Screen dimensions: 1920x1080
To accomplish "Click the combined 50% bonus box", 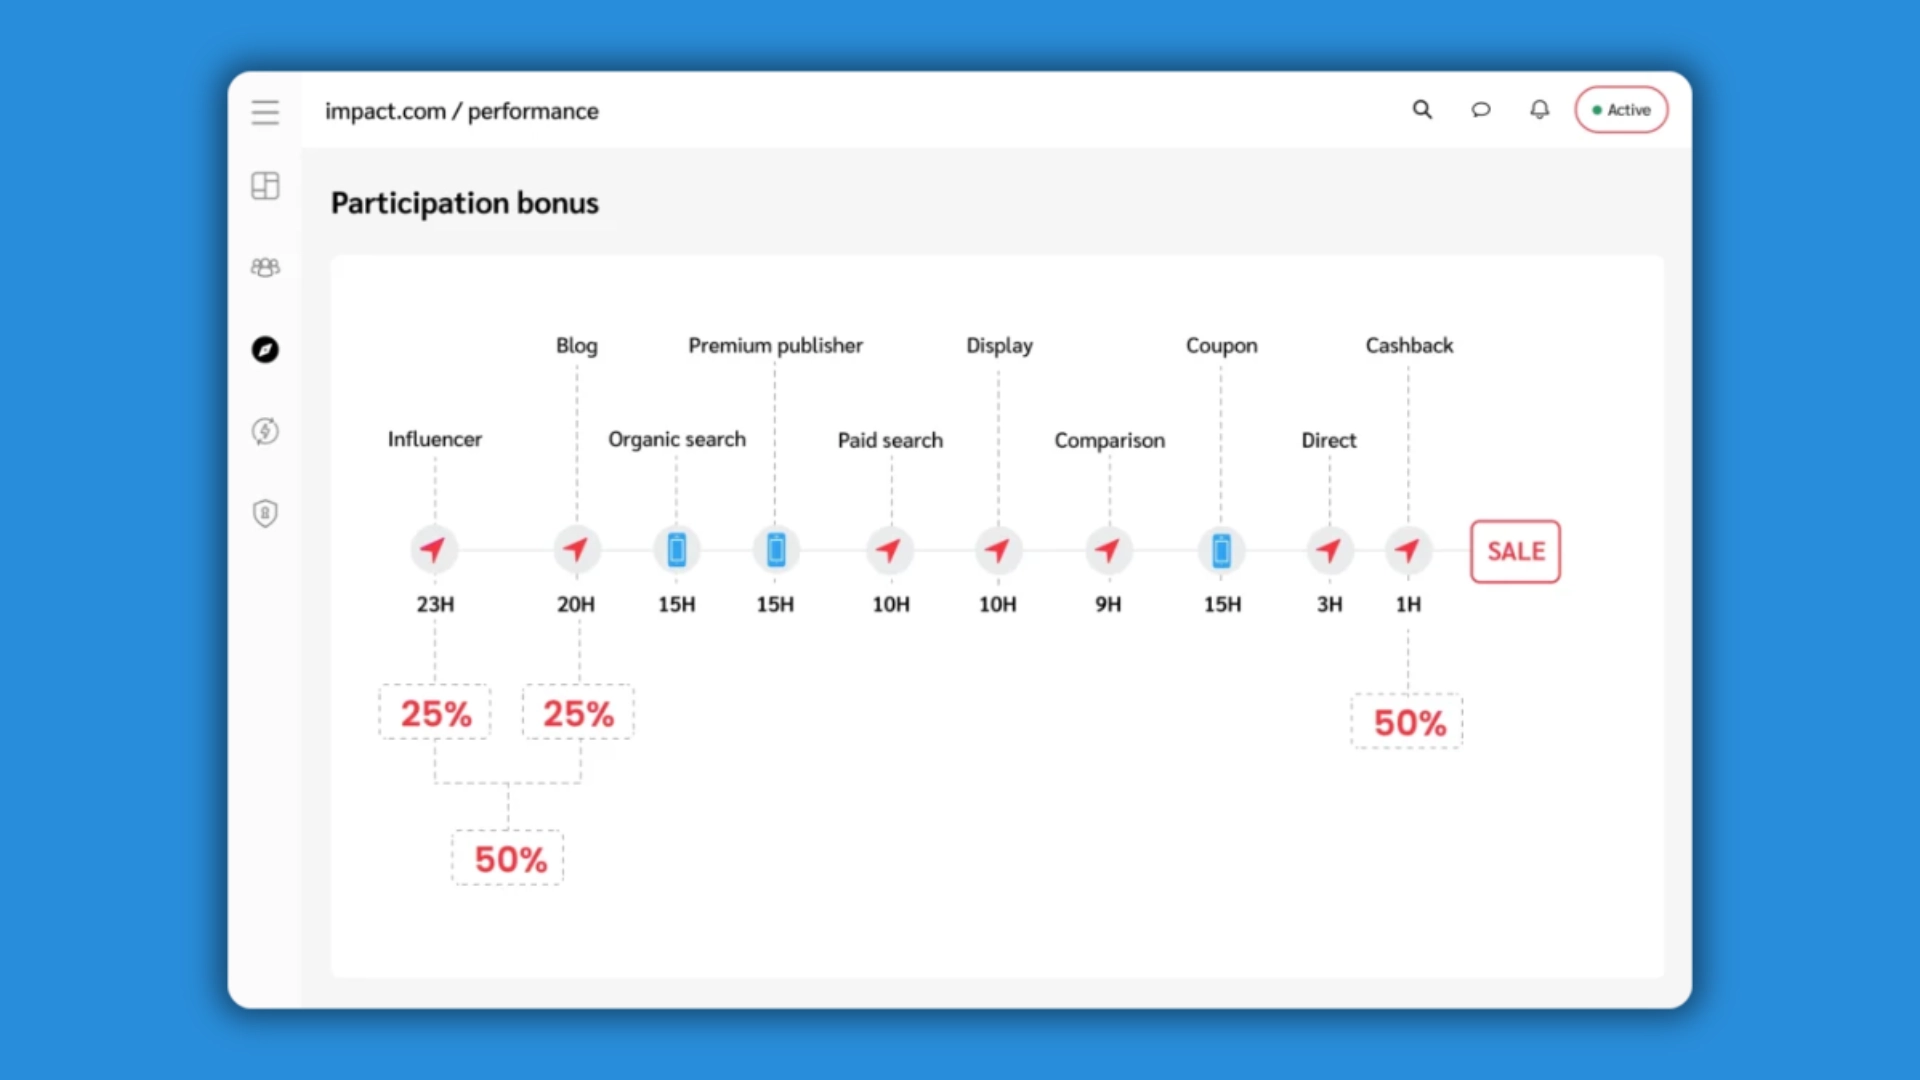I will (507, 857).
